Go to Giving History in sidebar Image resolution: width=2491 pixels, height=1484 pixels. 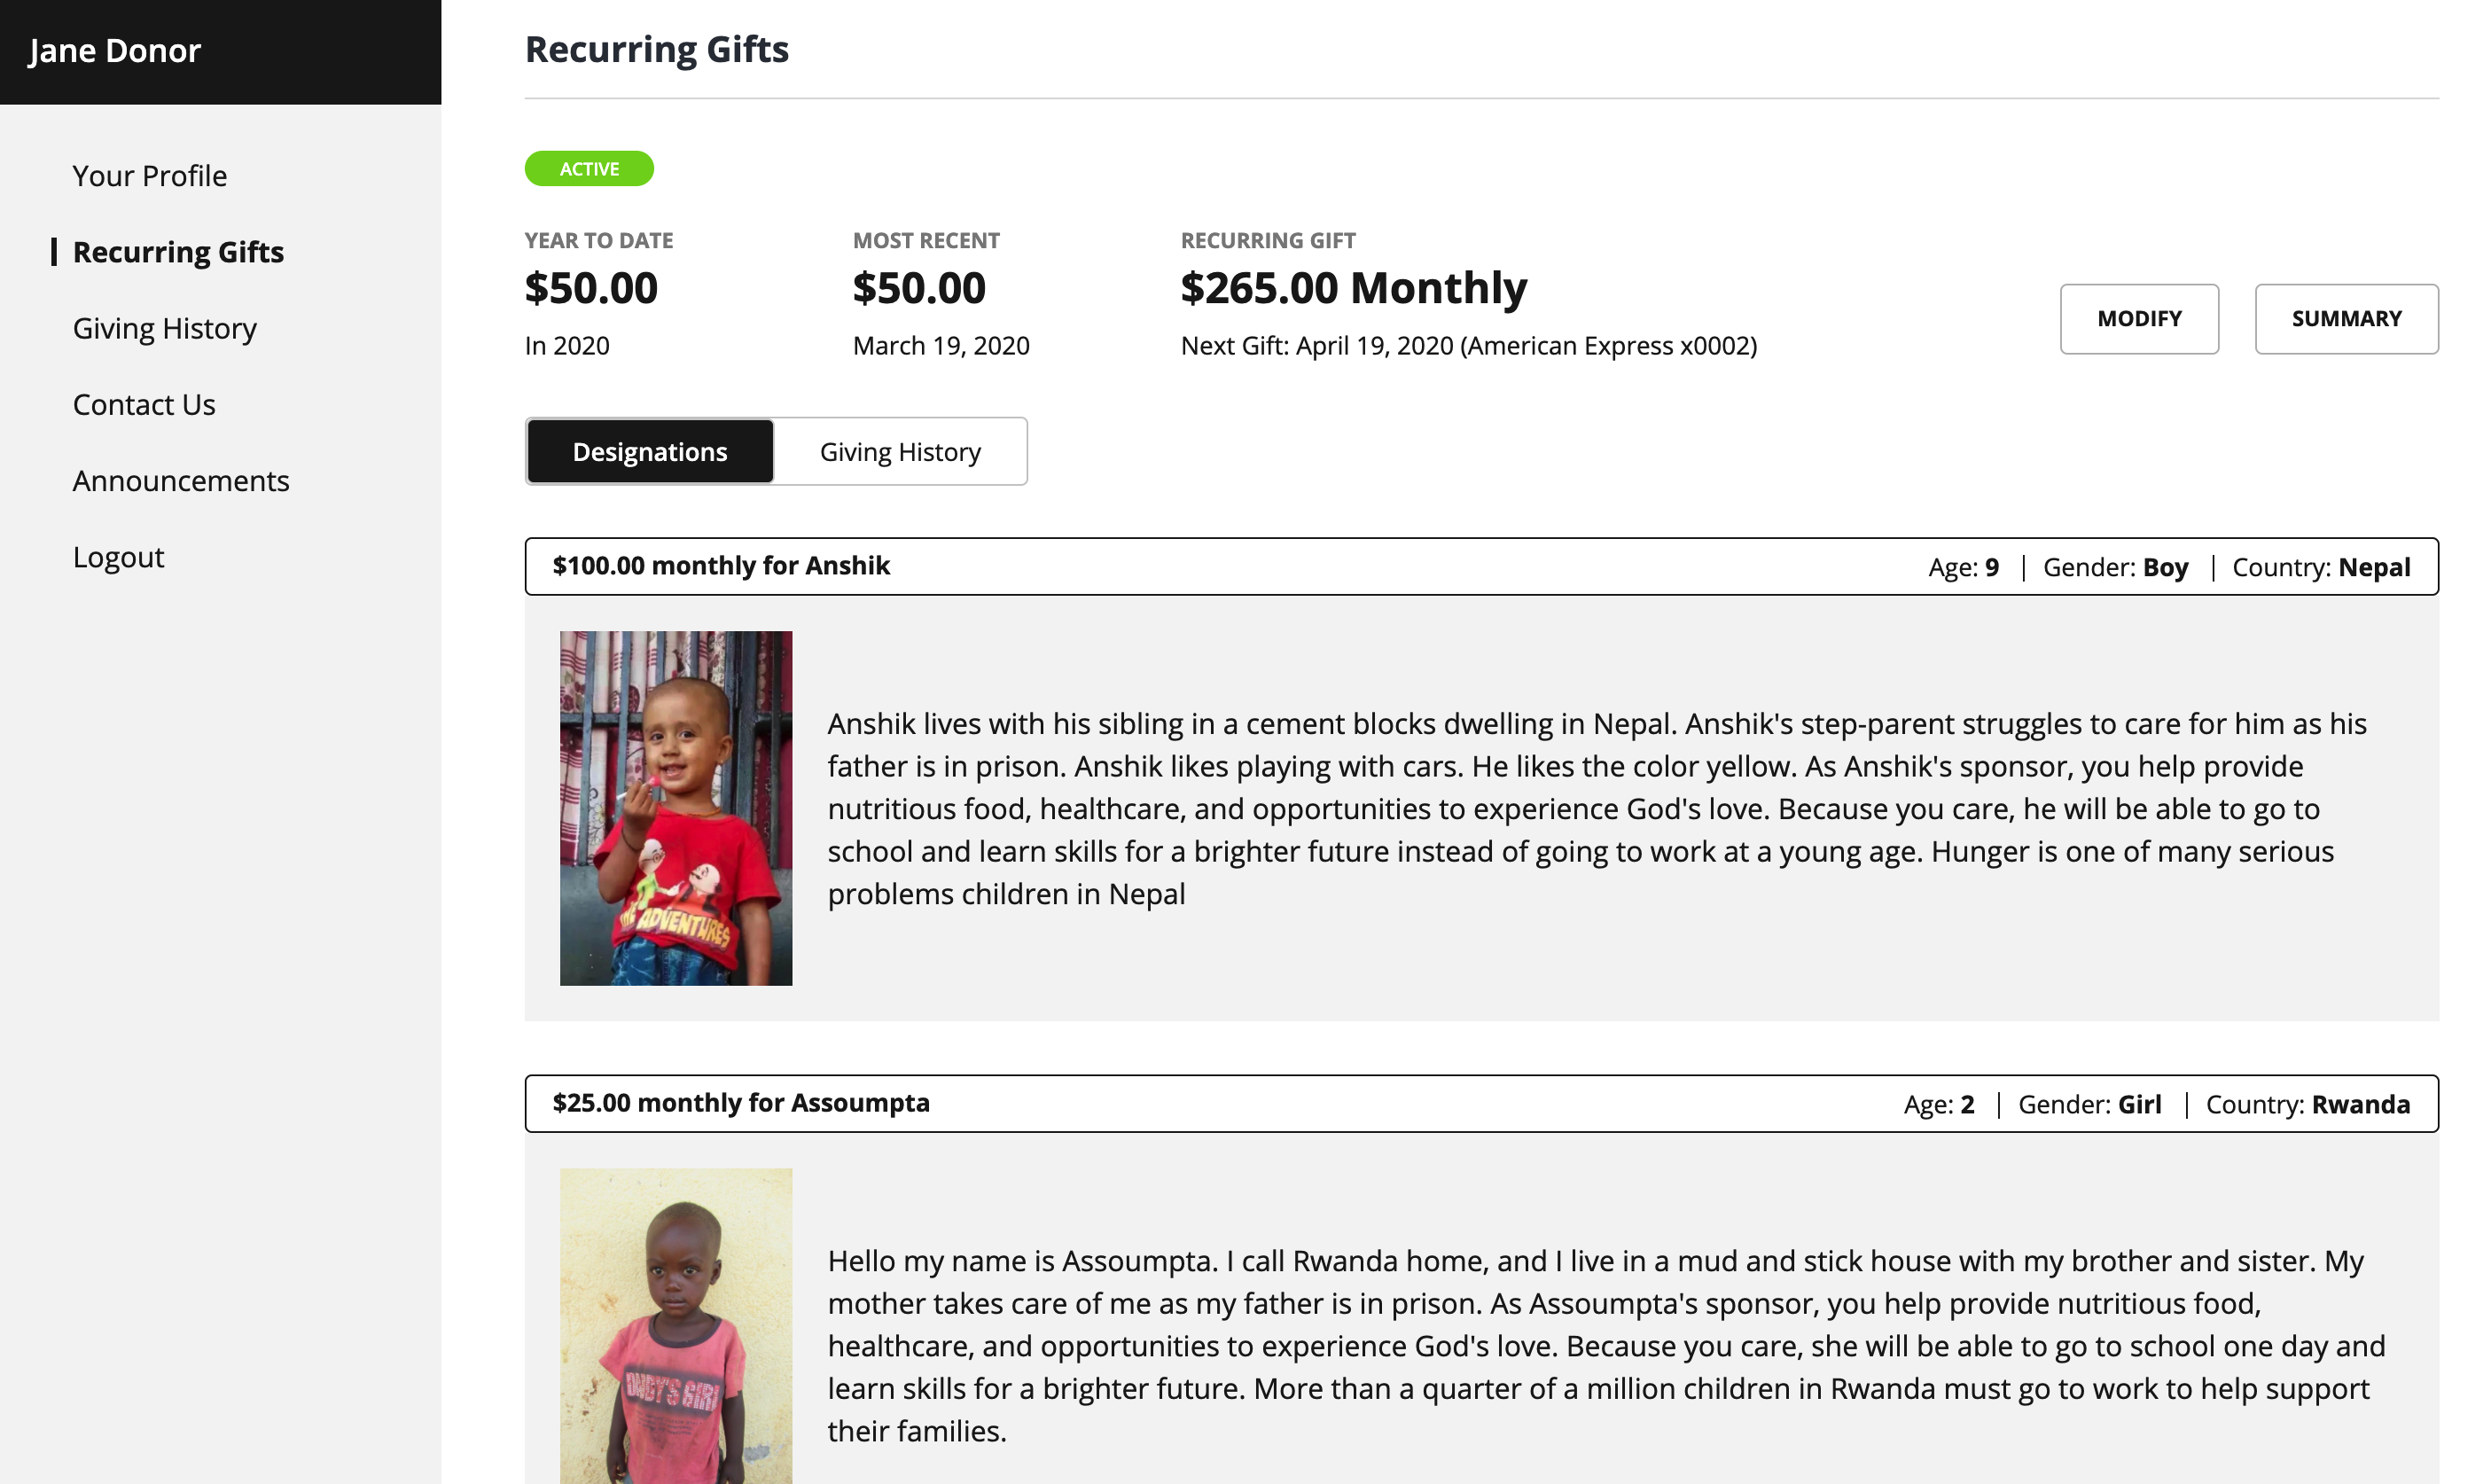coord(165,329)
